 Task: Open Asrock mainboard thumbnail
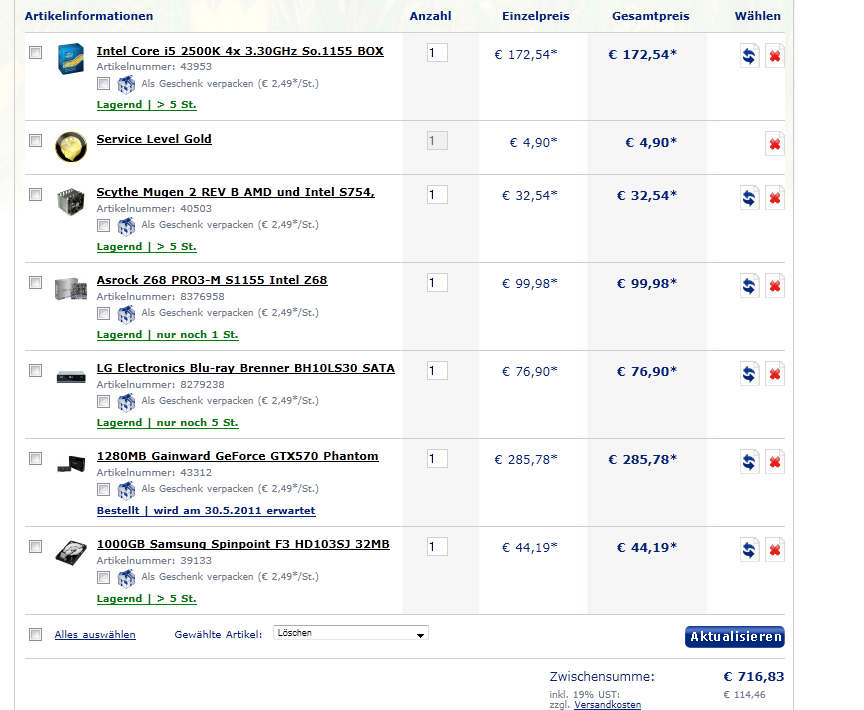click(71, 289)
